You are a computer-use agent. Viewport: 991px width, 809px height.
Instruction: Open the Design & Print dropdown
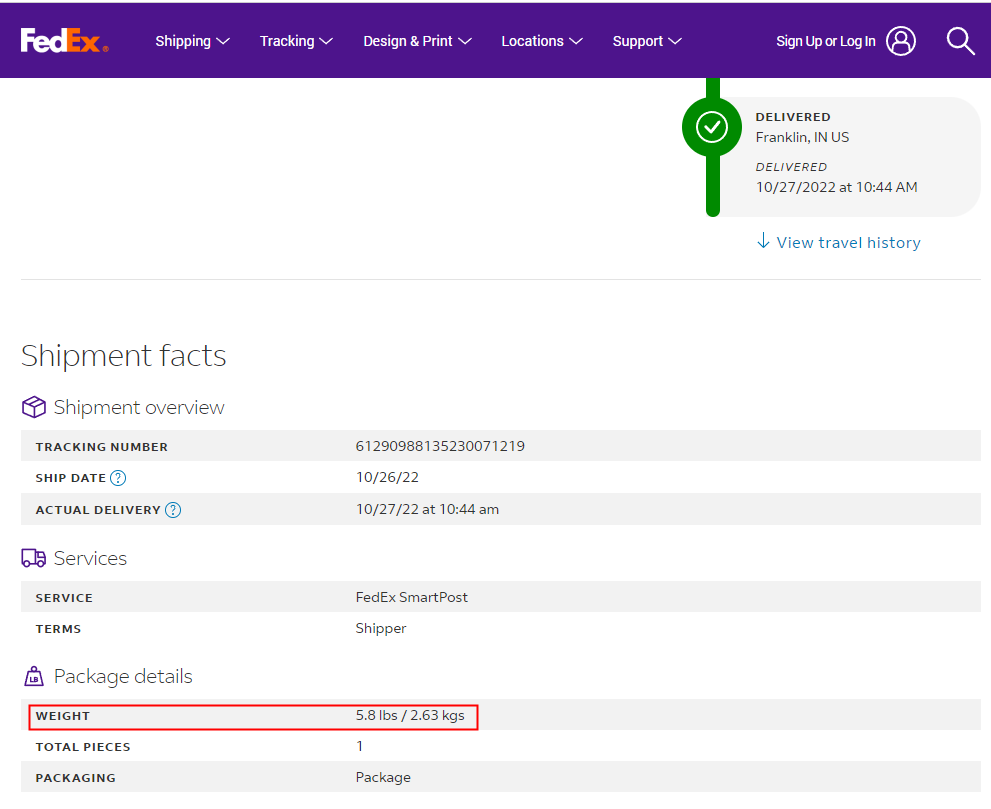point(417,41)
